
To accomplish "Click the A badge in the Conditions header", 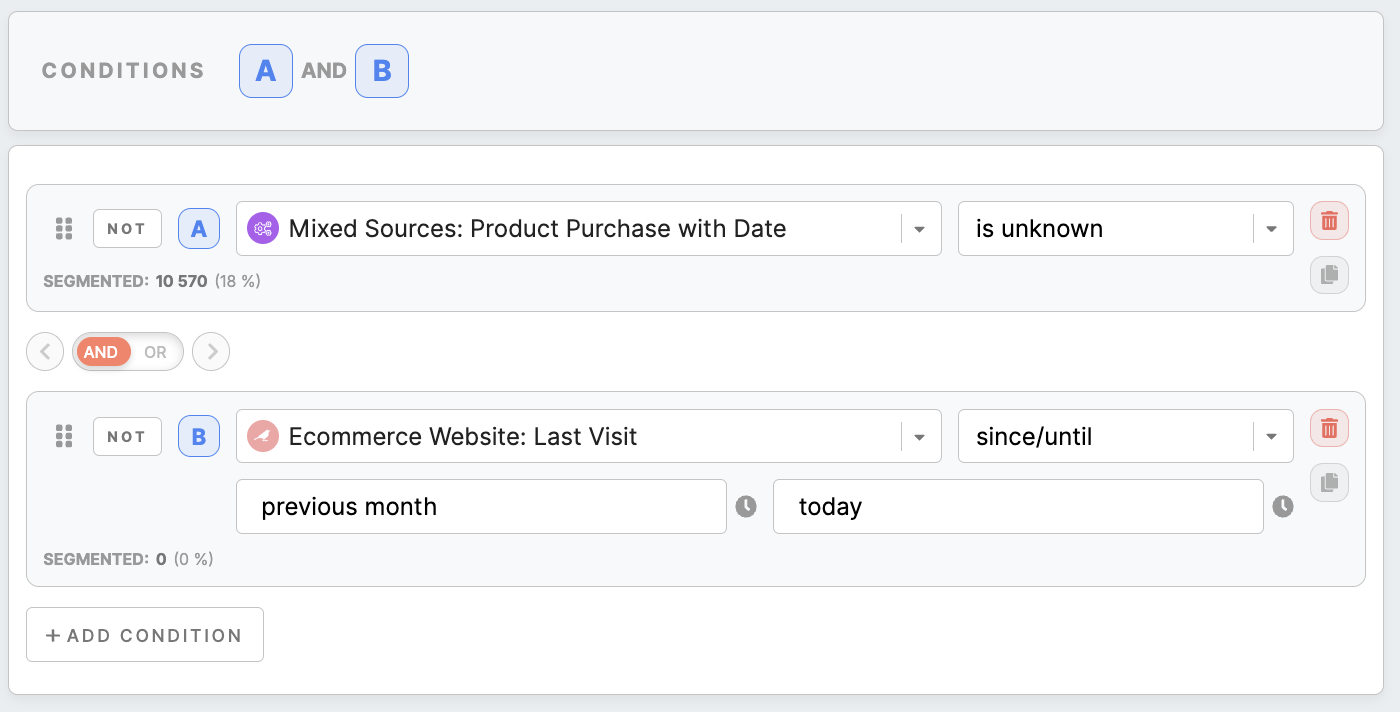I will [266, 71].
